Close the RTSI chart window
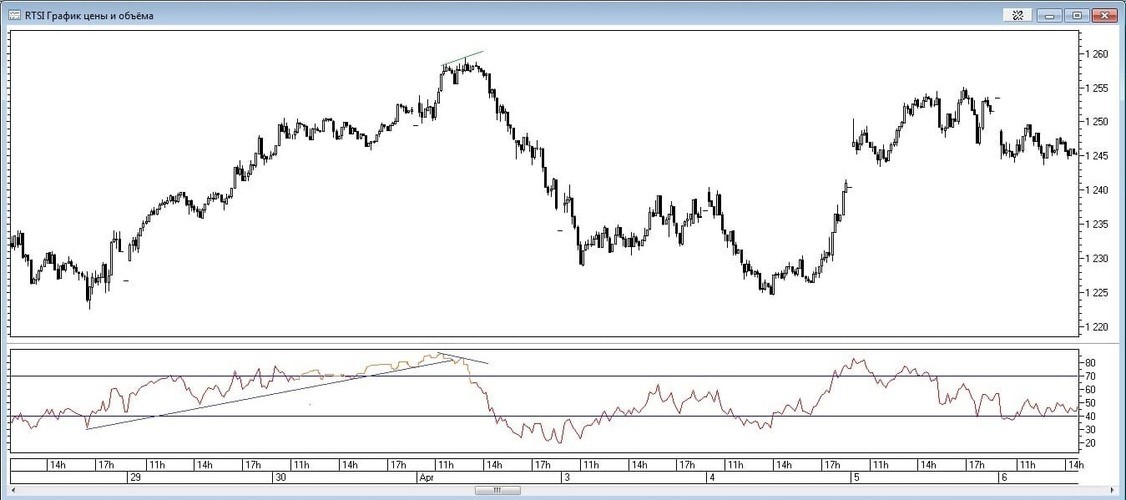The image size is (1126, 500). [1104, 15]
